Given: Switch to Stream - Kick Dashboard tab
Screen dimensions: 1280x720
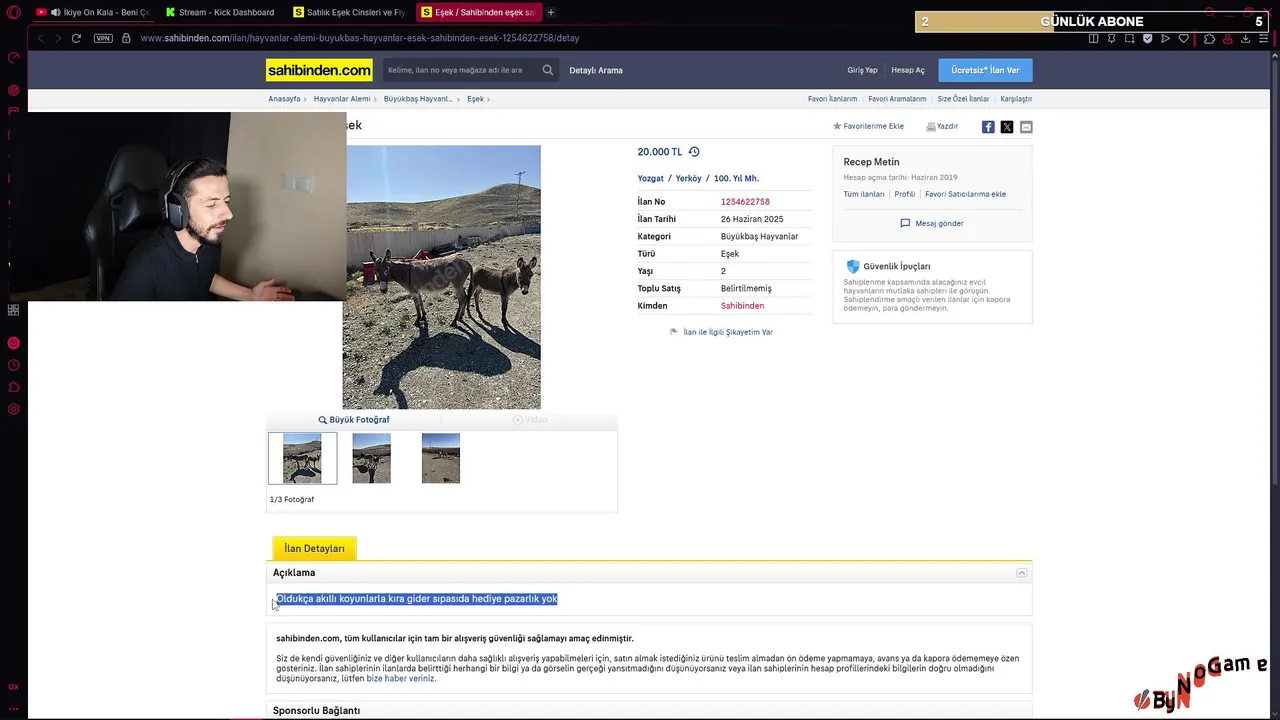Looking at the screenshot, I should pos(220,12).
